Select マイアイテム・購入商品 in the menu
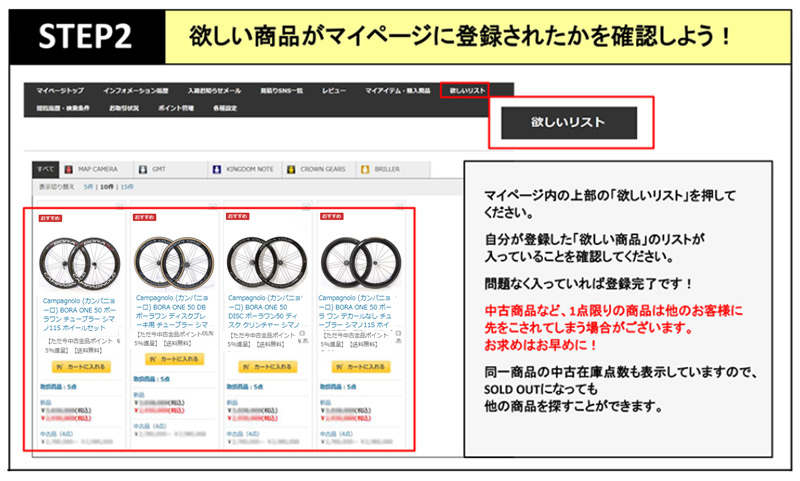The width and height of the screenshot is (800, 481). coord(397,90)
